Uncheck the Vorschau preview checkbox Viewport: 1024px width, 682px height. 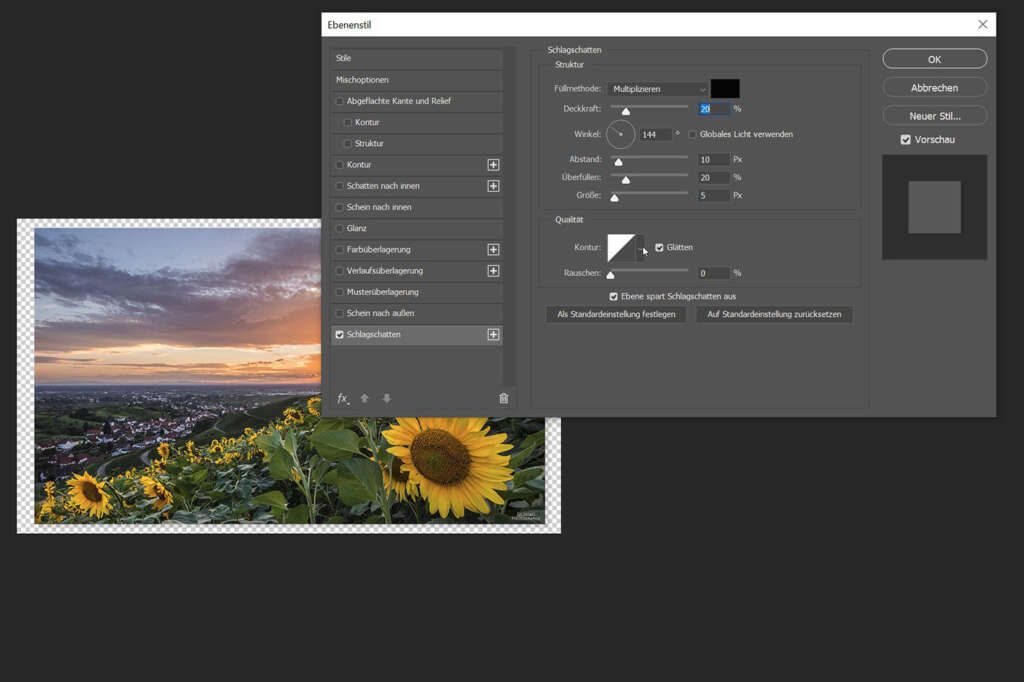point(905,140)
